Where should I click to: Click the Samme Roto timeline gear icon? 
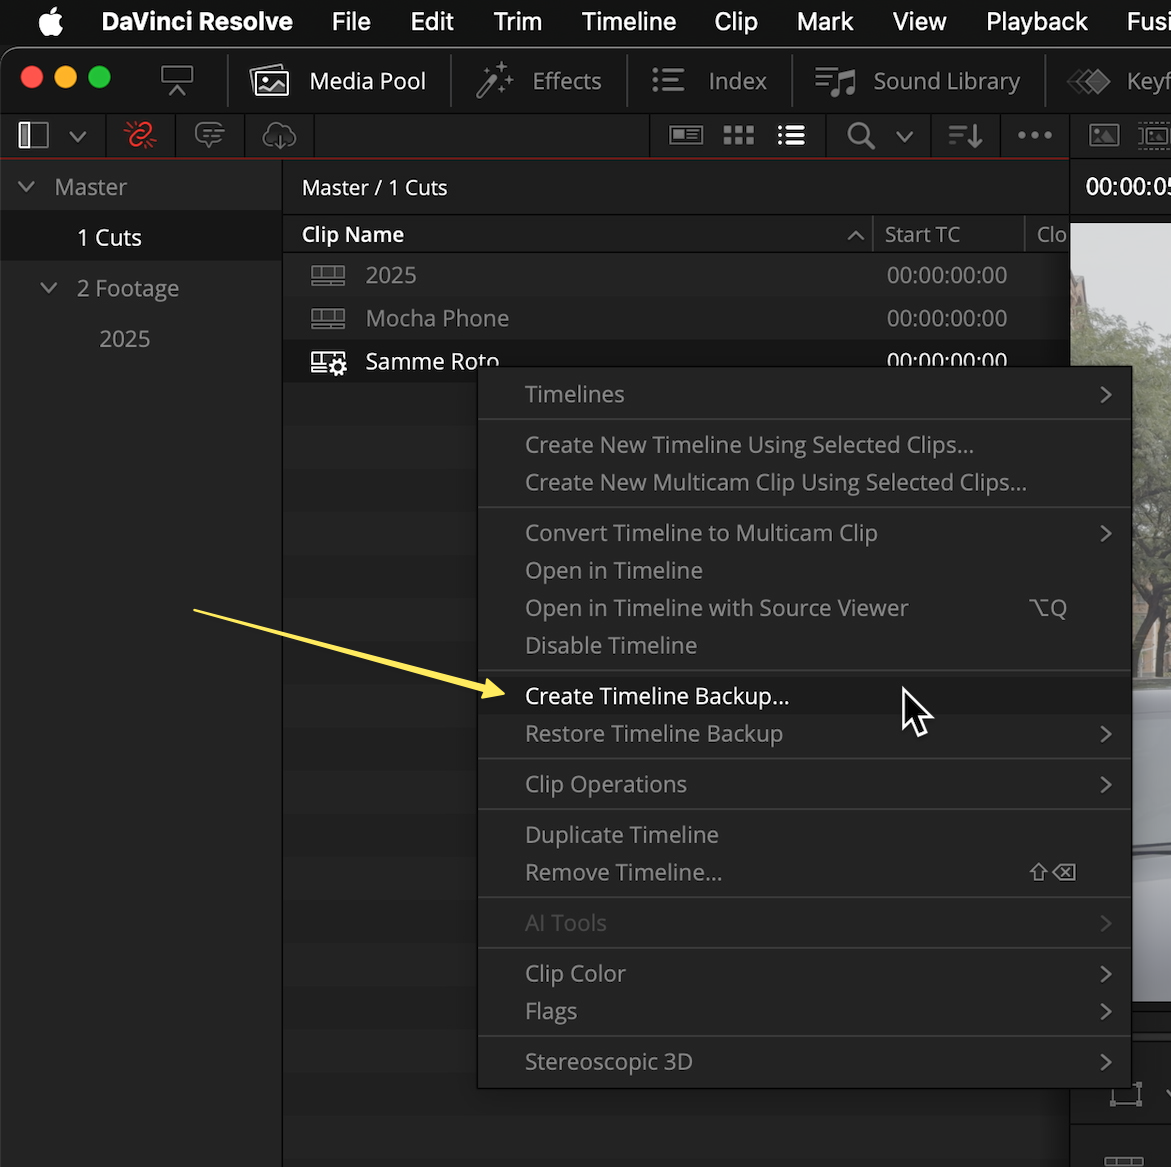pyautogui.click(x=328, y=363)
